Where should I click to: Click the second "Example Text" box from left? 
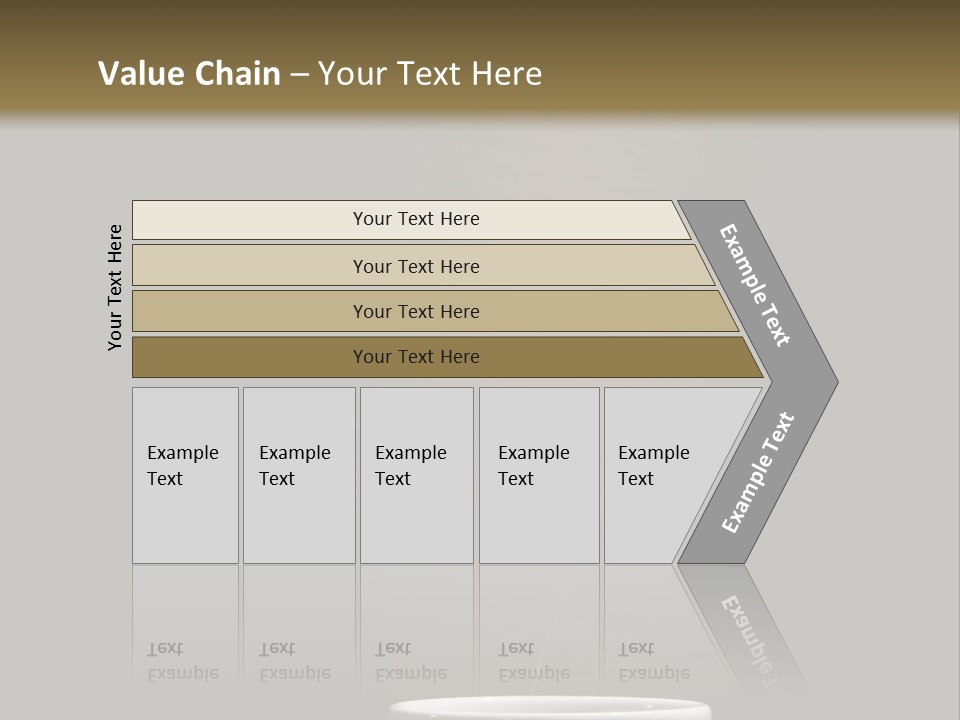[x=298, y=475]
